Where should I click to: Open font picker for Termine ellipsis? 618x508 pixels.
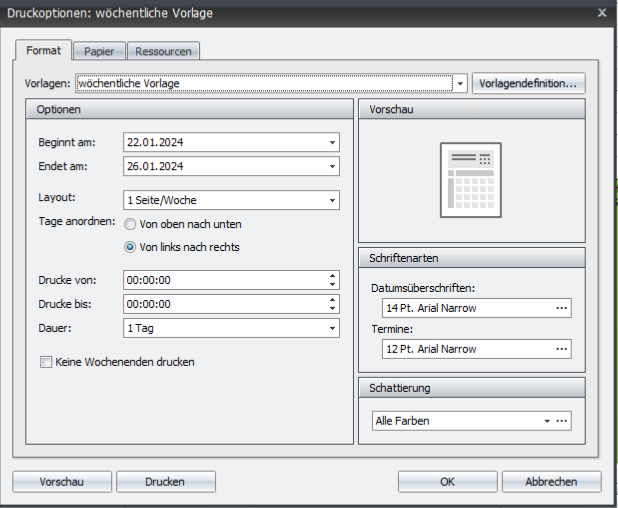click(562, 349)
